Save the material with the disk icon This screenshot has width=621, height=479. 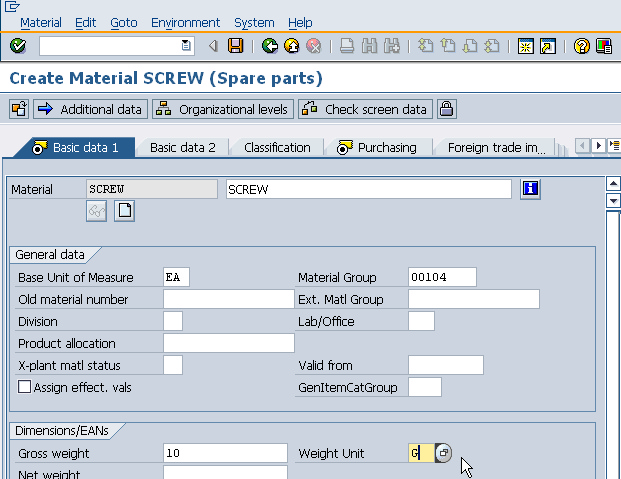(x=235, y=46)
